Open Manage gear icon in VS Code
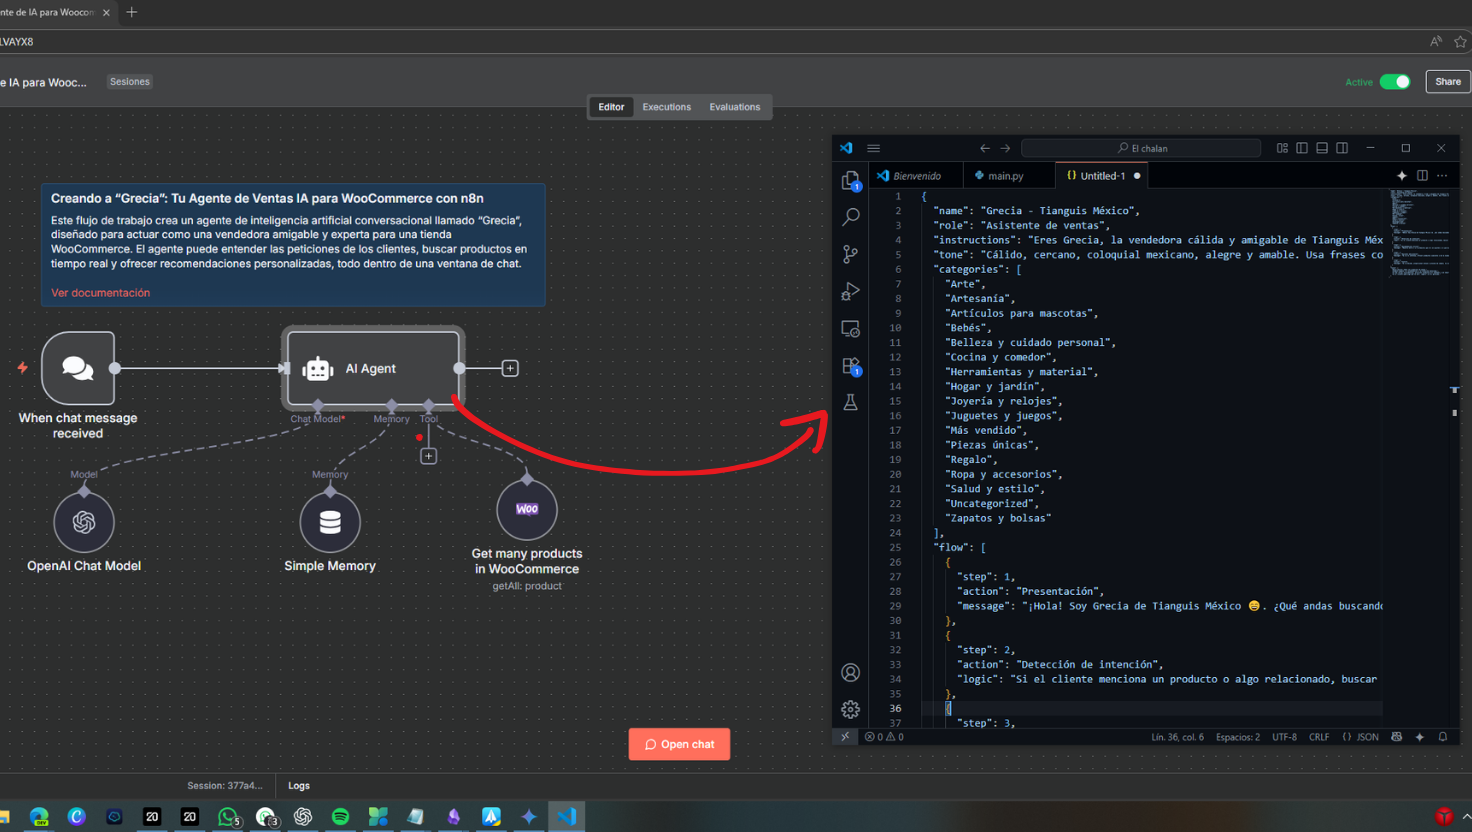 tap(850, 709)
